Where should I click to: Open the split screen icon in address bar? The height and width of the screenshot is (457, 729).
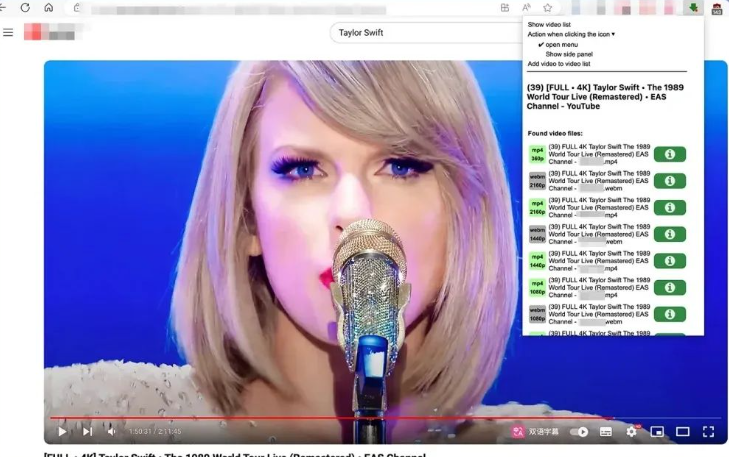point(504,7)
